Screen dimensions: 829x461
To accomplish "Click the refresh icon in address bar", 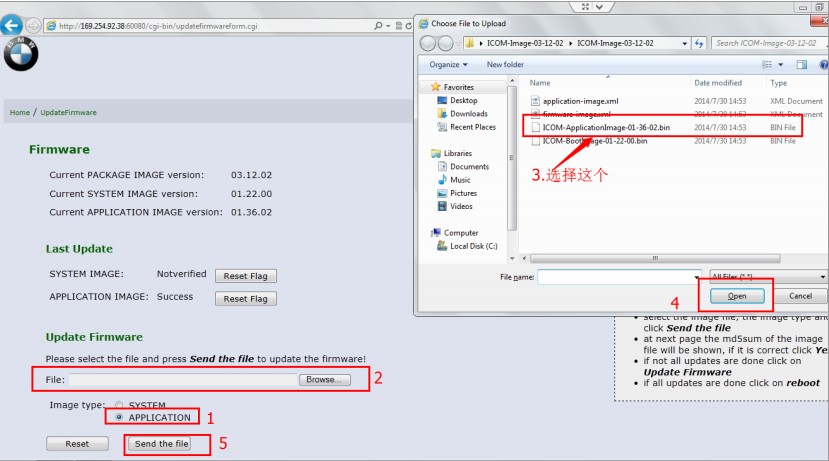I will (409, 25).
